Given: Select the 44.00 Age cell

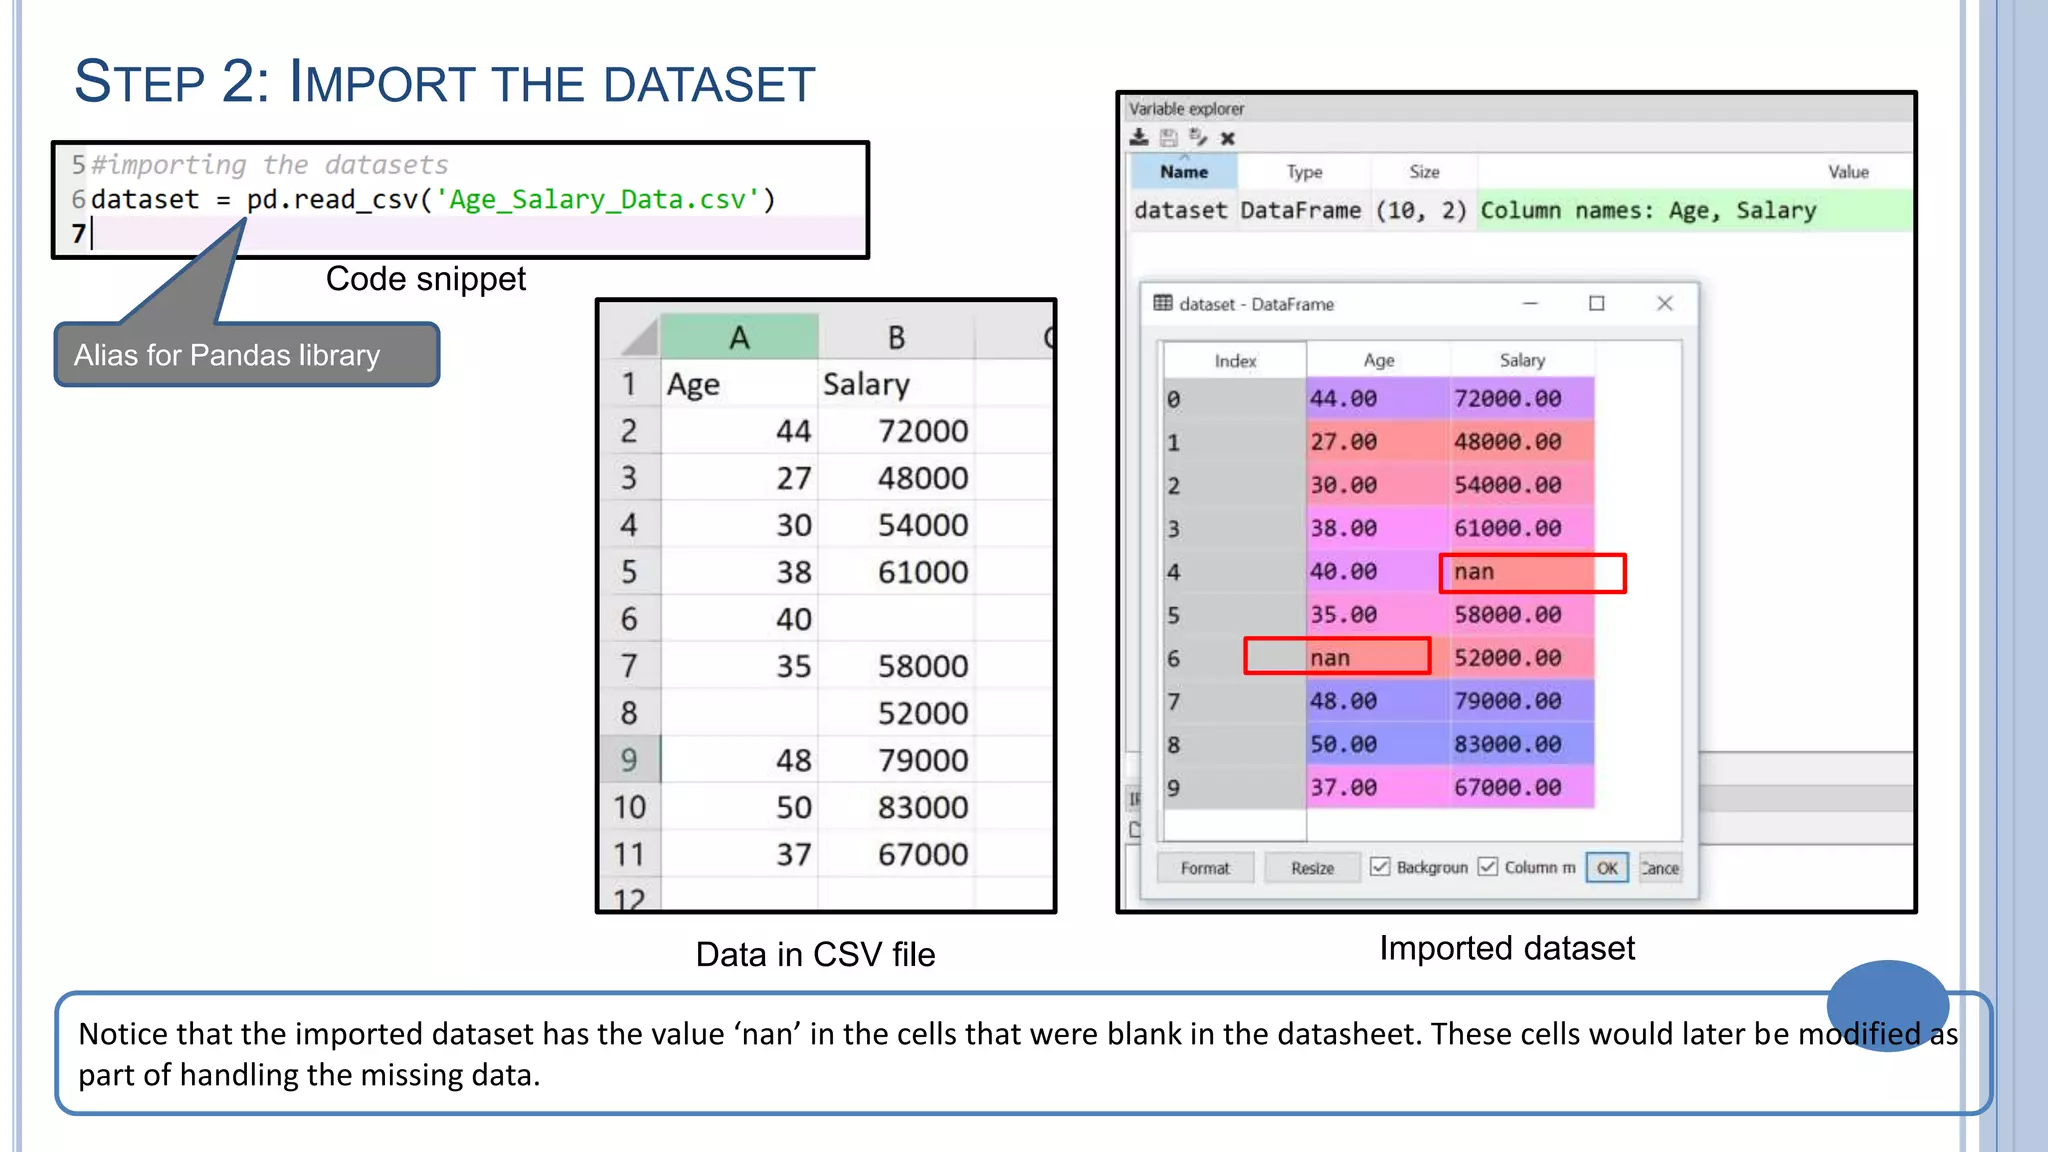Looking at the screenshot, I should 1378,398.
